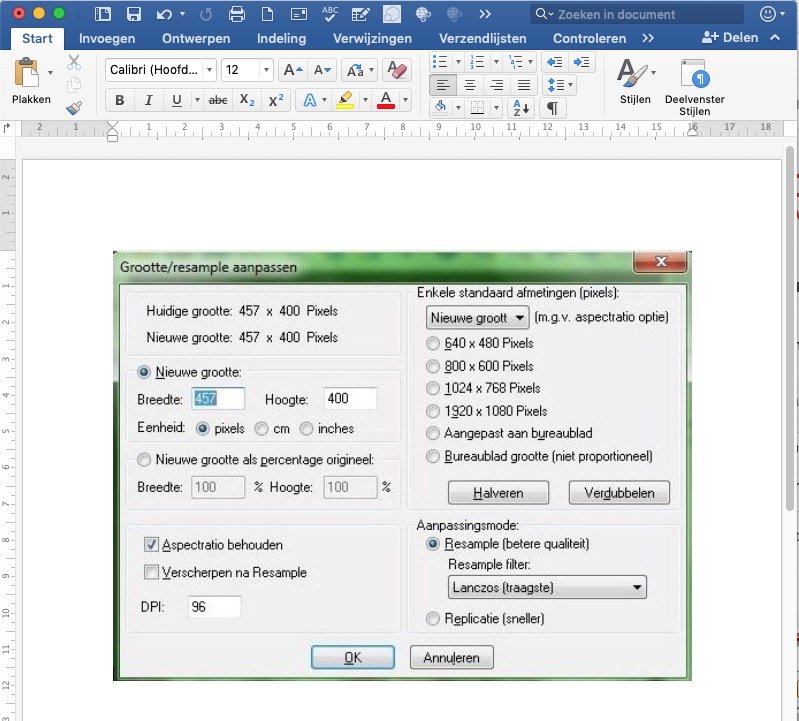The width and height of the screenshot is (799, 721).
Task: Apply italic formatting
Action: point(148,100)
